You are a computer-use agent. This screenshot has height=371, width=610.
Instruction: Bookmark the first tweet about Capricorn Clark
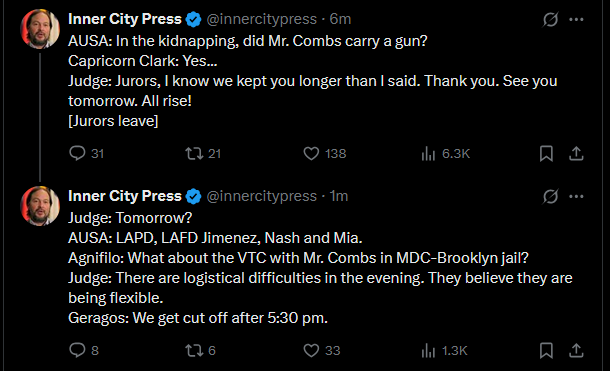click(546, 153)
